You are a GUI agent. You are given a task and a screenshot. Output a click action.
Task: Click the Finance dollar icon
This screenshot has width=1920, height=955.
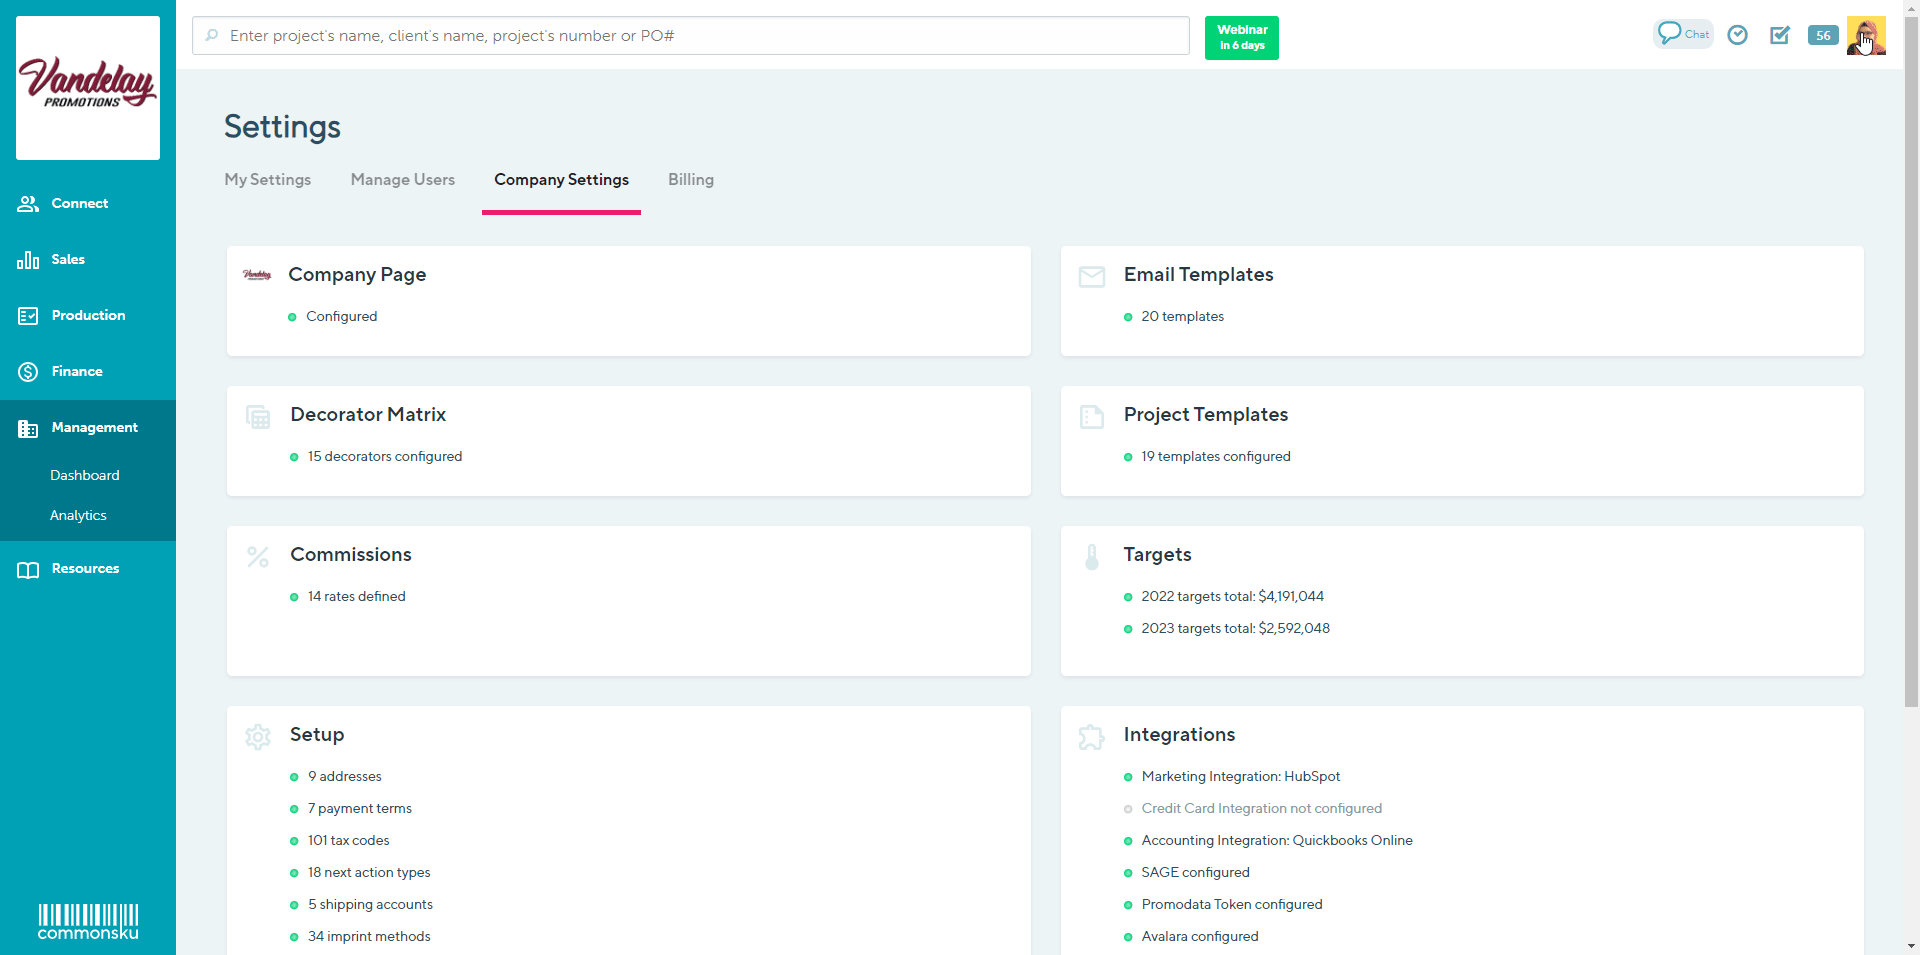coord(26,371)
